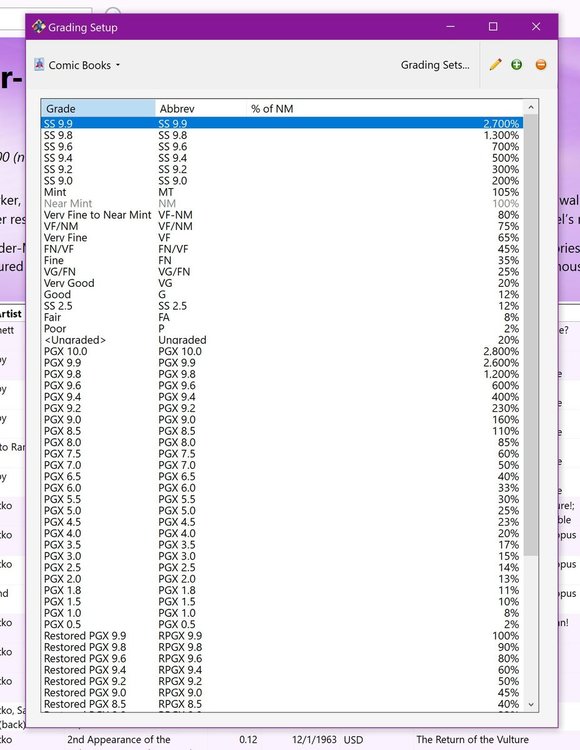Select the PGX 6.0 grade row
Viewport: 580px width, 750px height.
pos(282,488)
